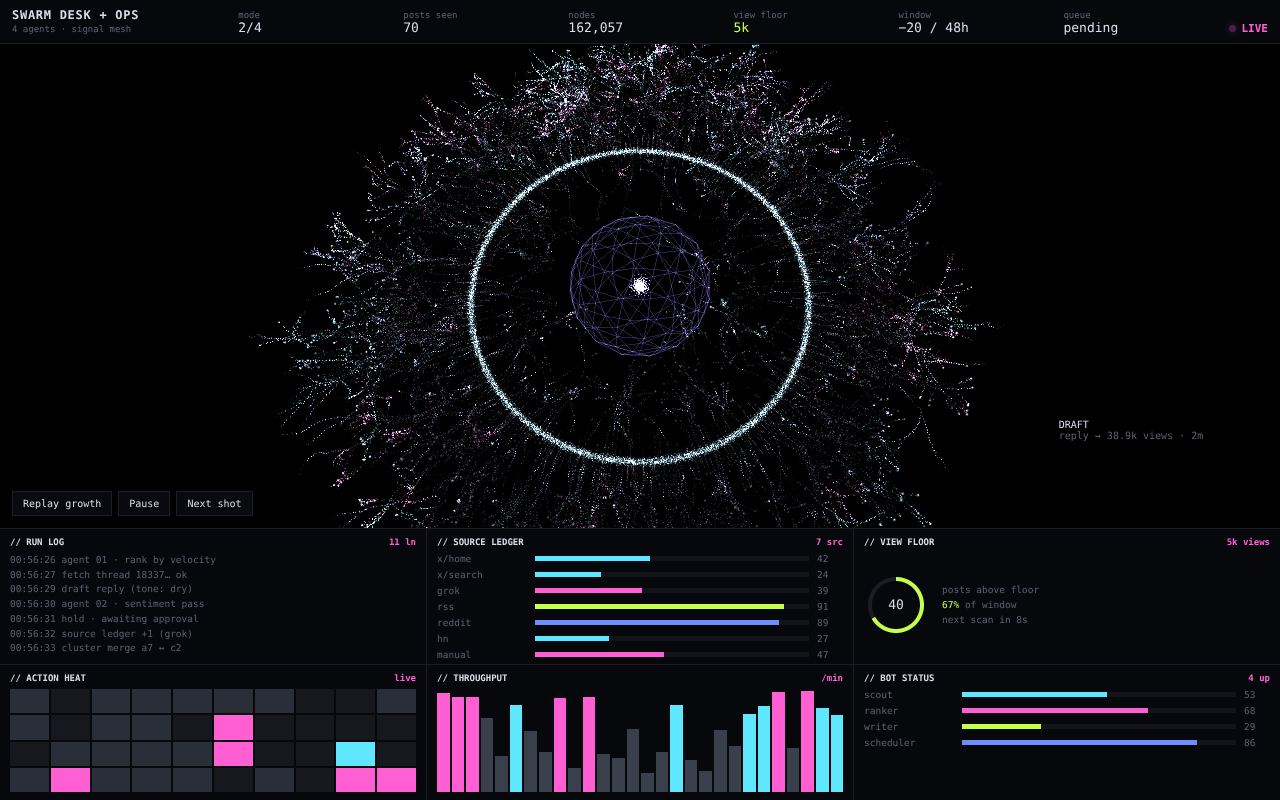Click 'next scan in 8s' text
Viewport: 1280px width, 800px height.
coord(985,620)
